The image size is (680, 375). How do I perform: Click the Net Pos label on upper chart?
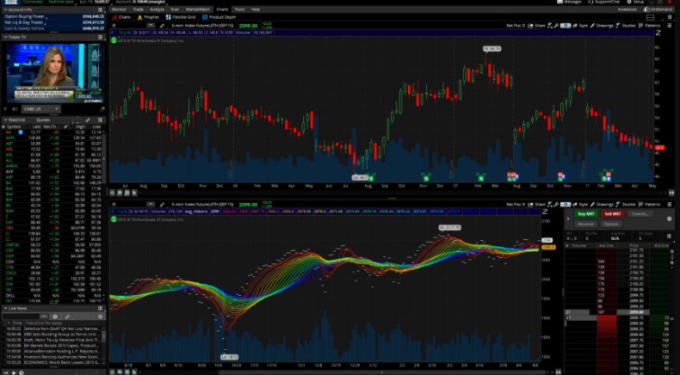point(516,26)
